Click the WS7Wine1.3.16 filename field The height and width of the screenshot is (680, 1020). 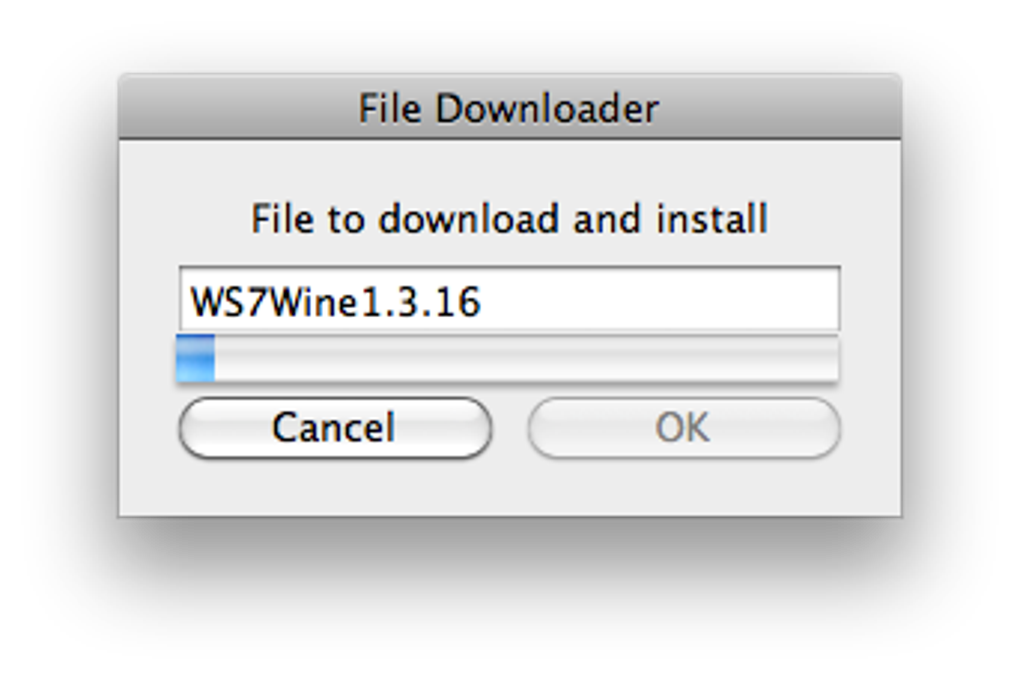tap(508, 300)
